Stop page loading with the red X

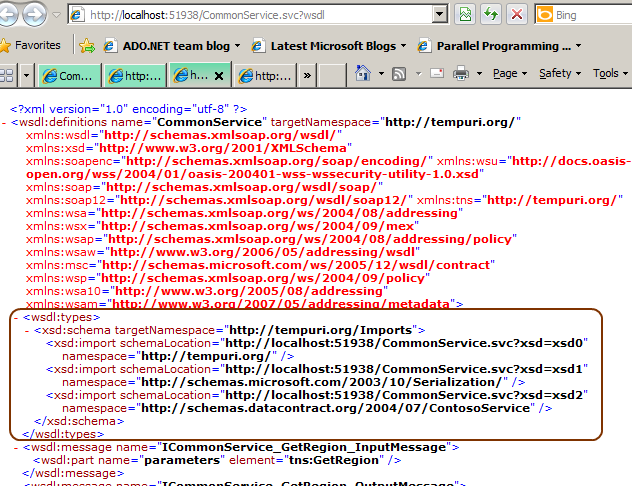[x=516, y=15]
